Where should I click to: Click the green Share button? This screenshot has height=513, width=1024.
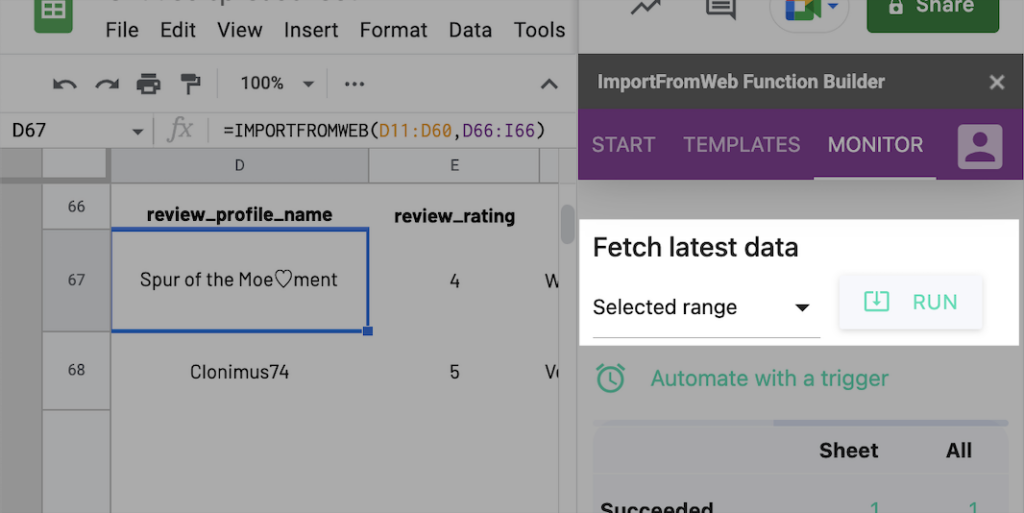coord(932,10)
